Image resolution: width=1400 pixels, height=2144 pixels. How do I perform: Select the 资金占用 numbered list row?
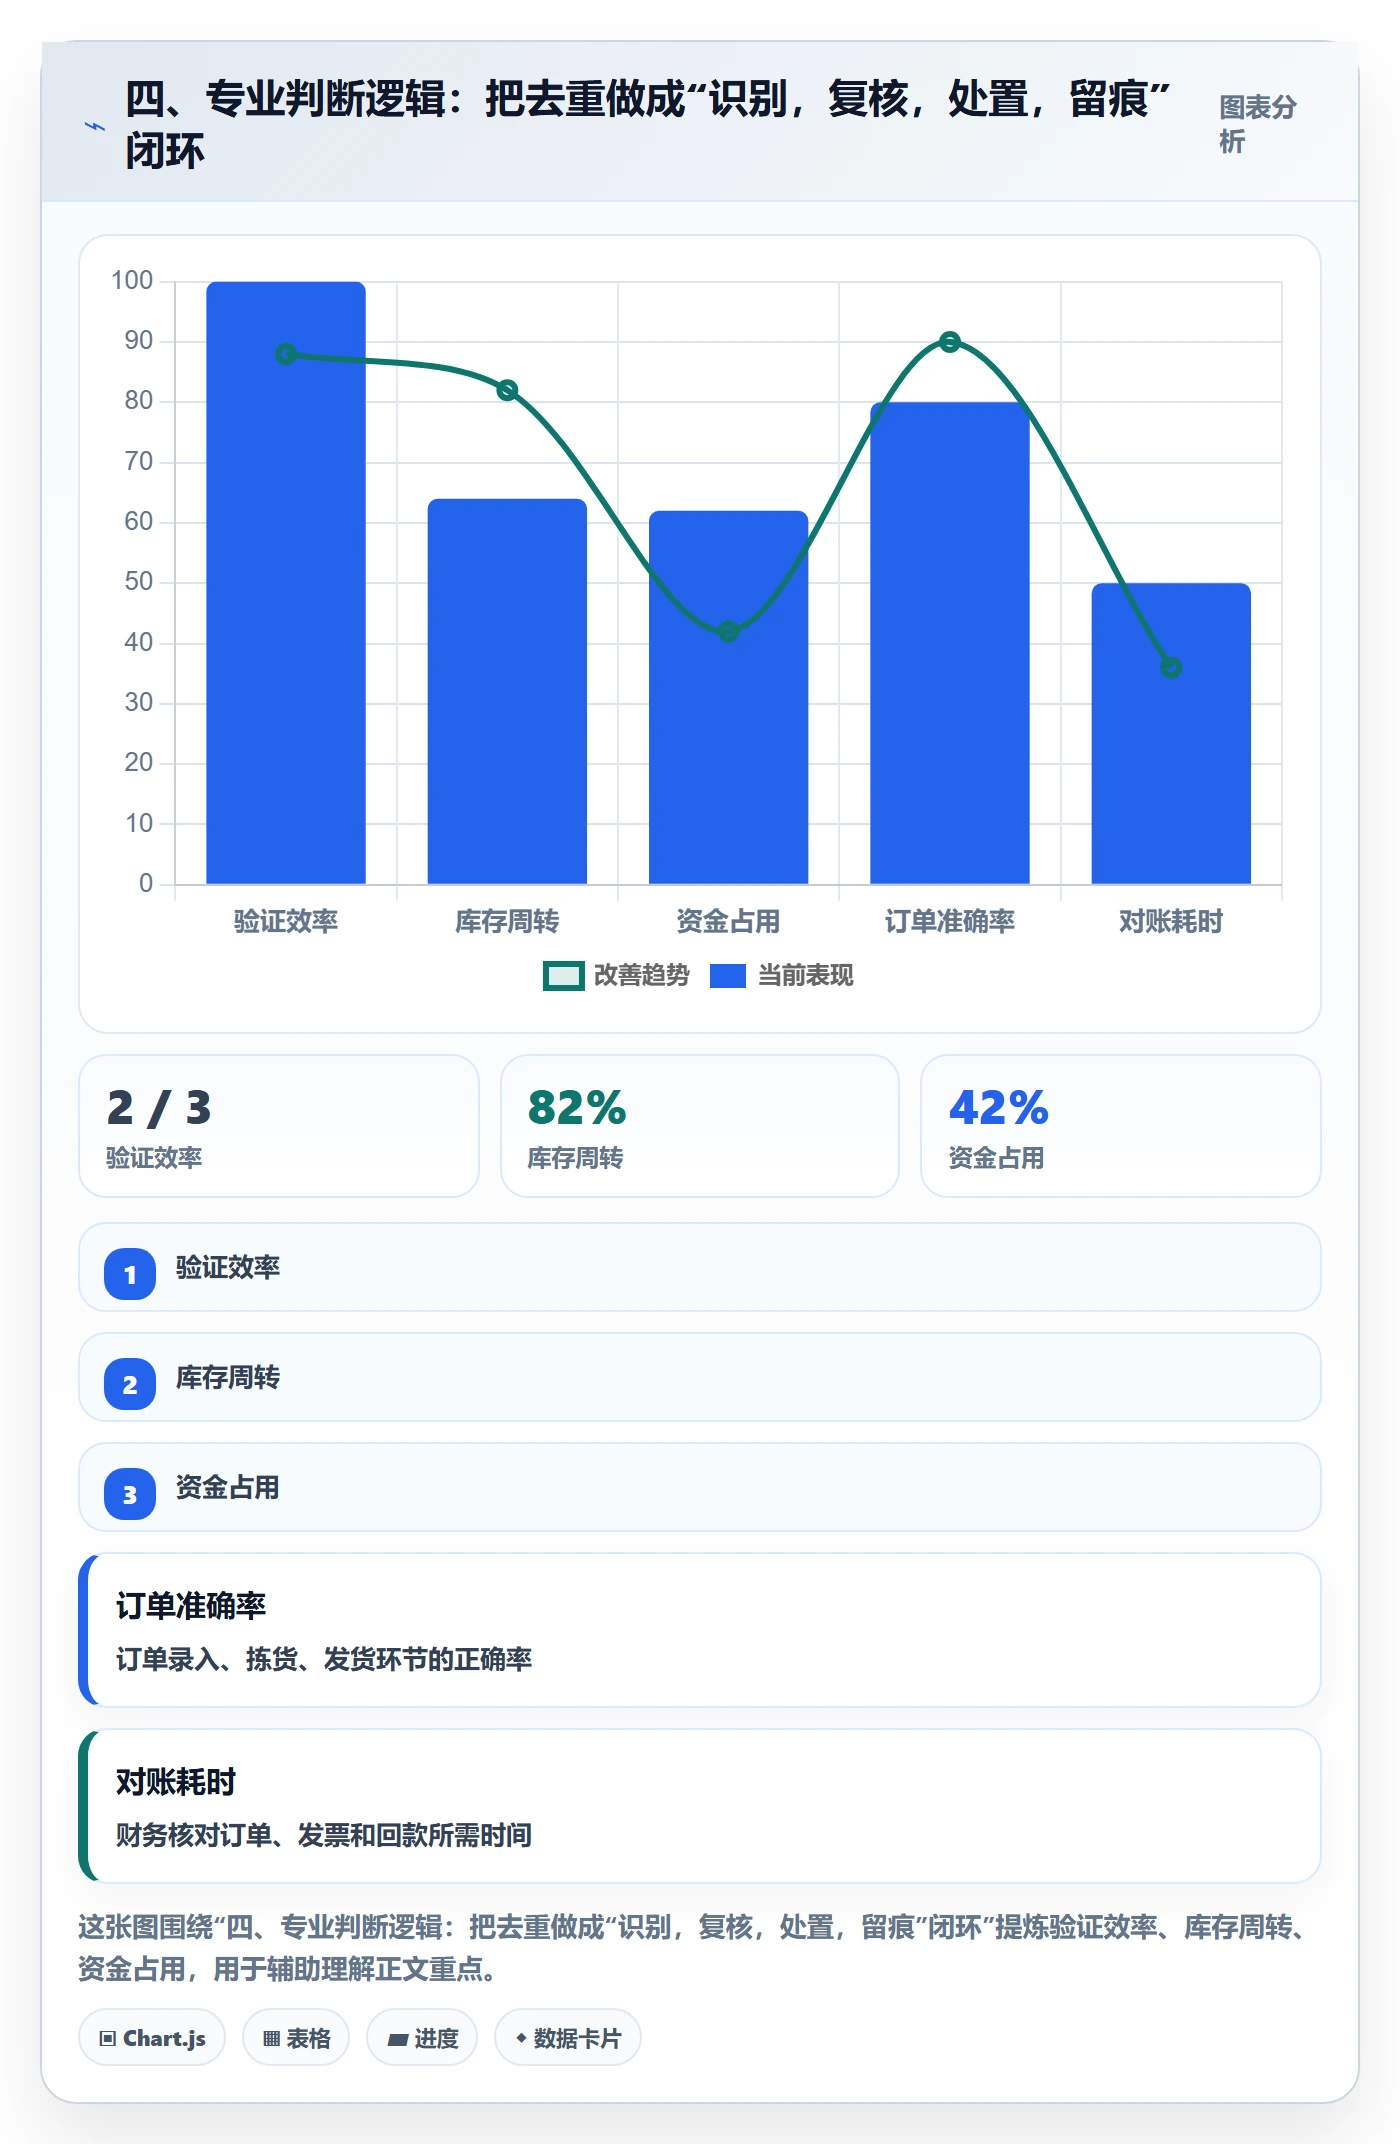tap(700, 1487)
